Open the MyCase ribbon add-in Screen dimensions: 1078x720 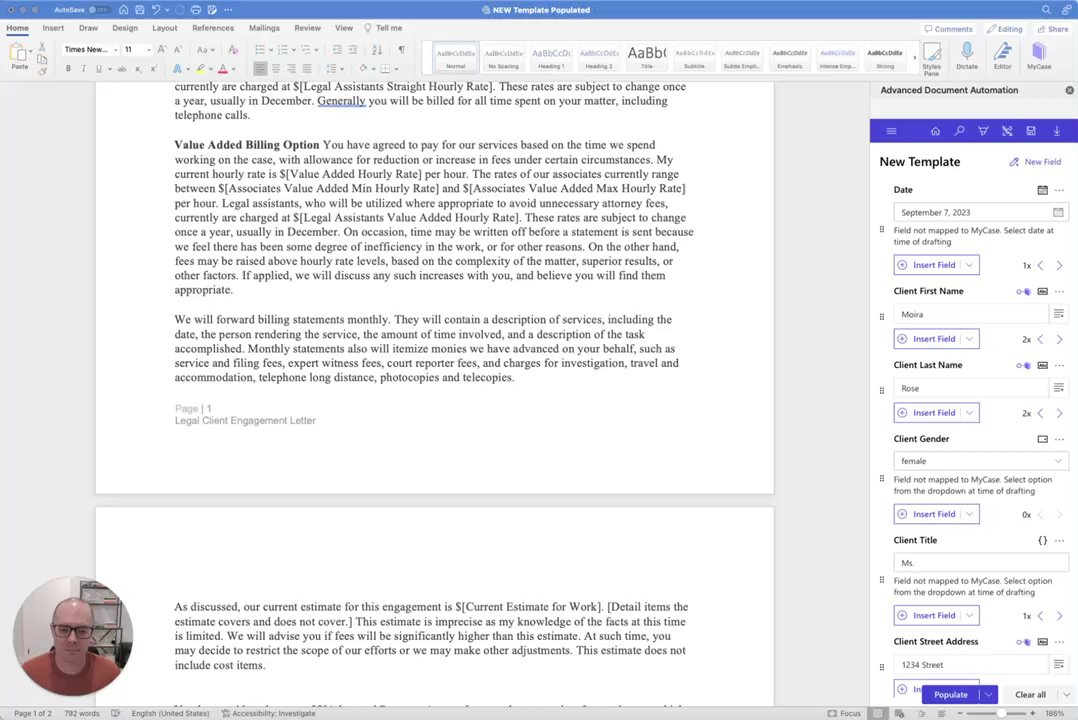click(x=1039, y=56)
